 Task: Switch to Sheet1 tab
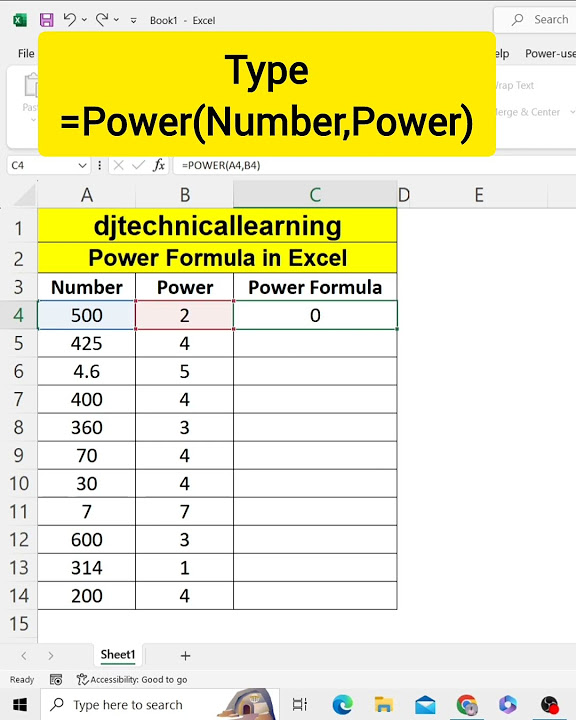coord(118,655)
